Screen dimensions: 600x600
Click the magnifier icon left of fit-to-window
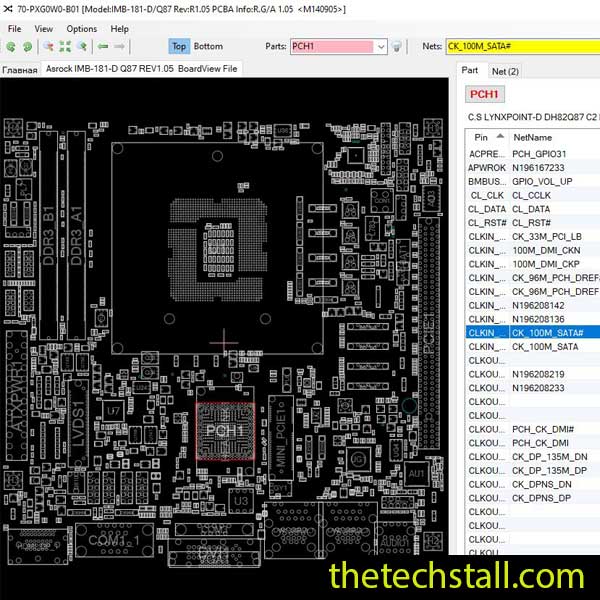47,46
